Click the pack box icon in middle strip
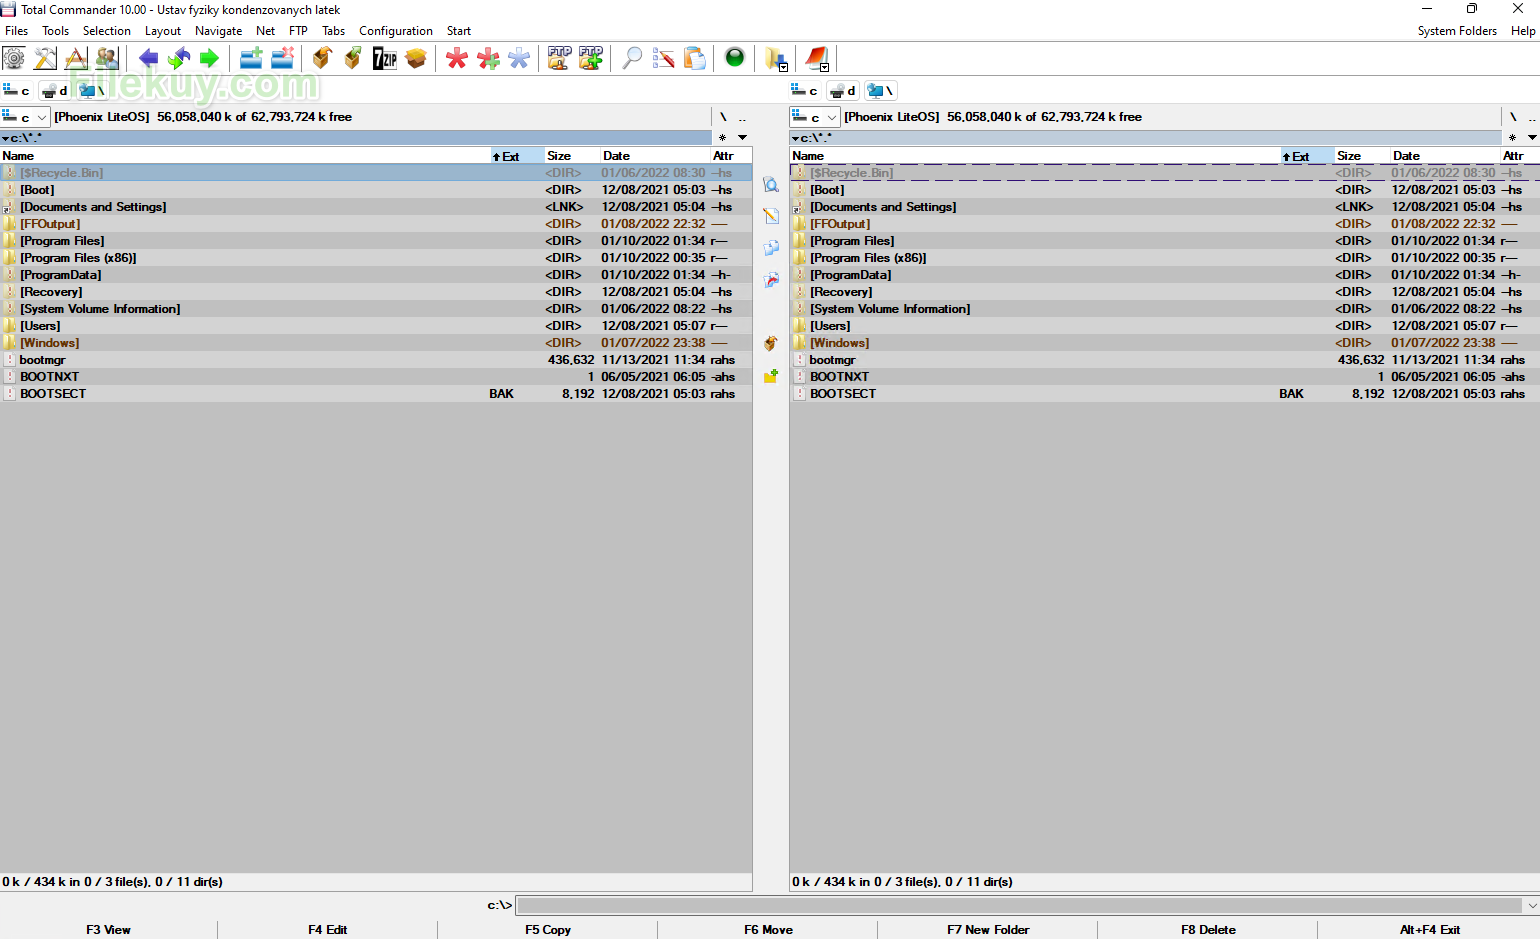The width and height of the screenshot is (1540, 939). click(771, 344)
